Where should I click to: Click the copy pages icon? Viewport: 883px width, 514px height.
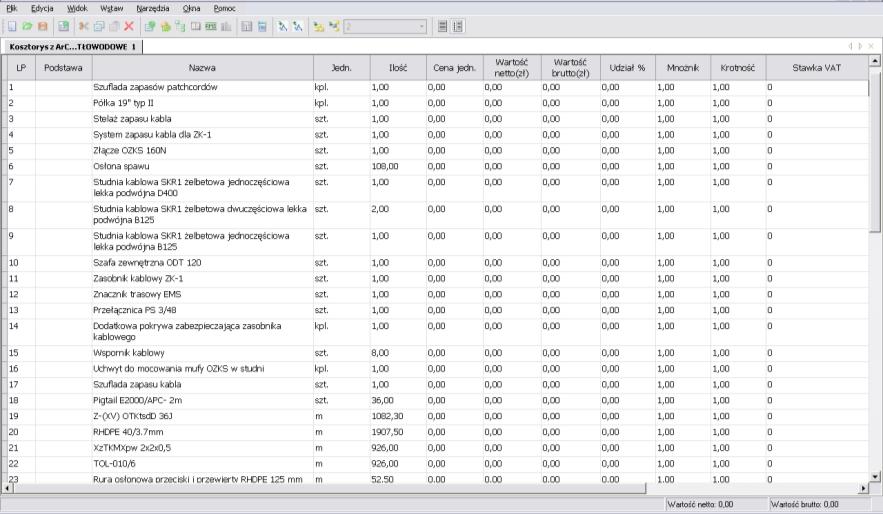pyautogui.click(x=99, y=26)
